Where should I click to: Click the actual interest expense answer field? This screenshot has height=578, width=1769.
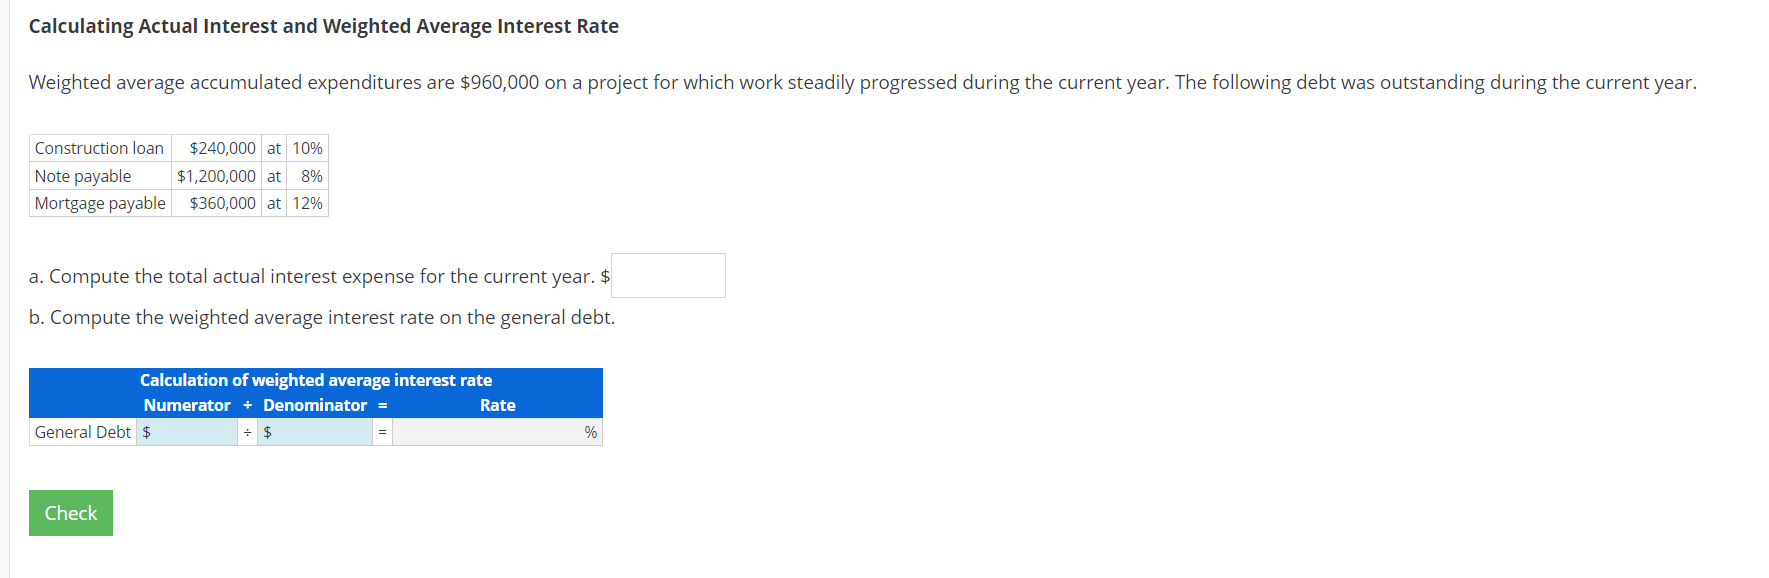pyautogui.click(x=667, y=275)
